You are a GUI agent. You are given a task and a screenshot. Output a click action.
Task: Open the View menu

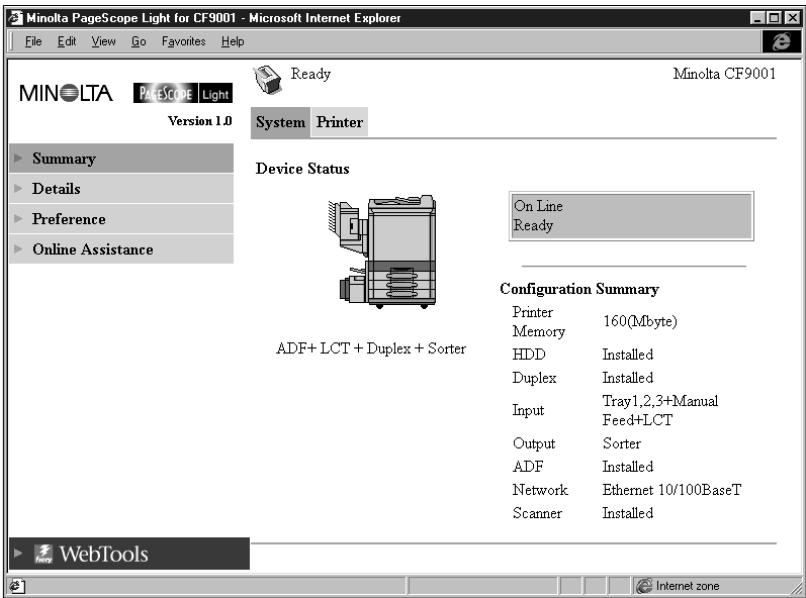point(103,41)
